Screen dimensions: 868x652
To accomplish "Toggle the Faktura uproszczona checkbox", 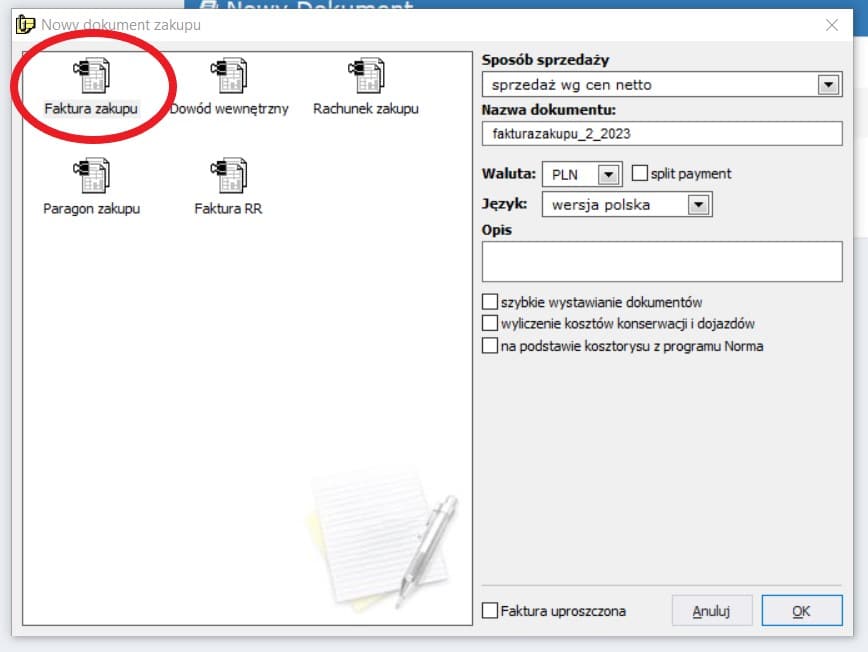I will pyautogui.click(x=490, y=610).
